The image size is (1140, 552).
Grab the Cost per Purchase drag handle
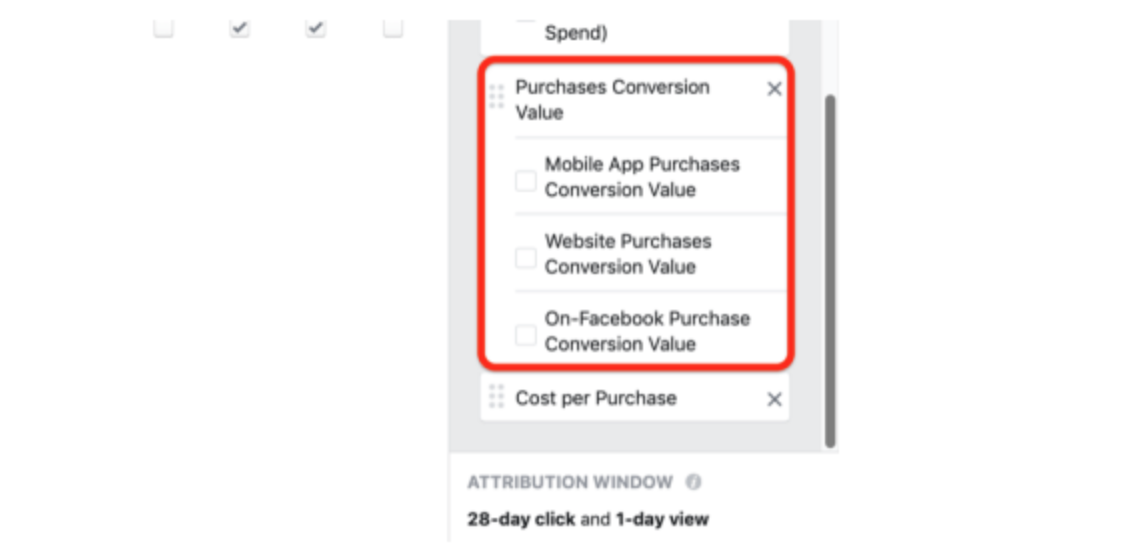(x=497, y=397)
